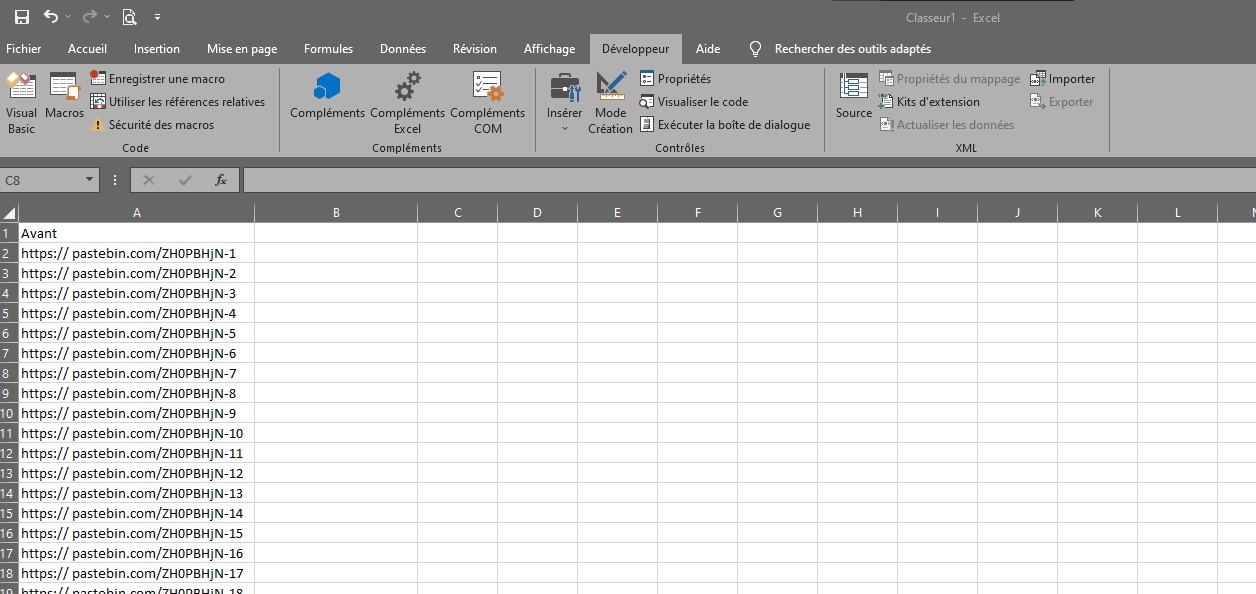Select column K header
This screenshot has height=594, width=1256.
(1097, 212)
